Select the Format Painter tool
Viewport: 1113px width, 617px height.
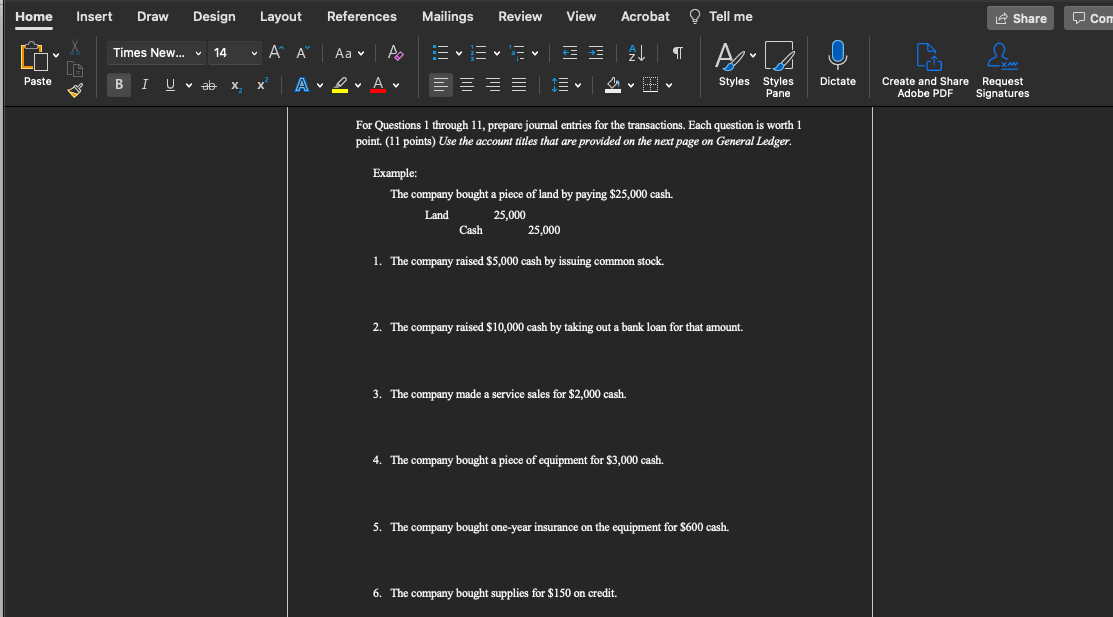pos(74,90)
